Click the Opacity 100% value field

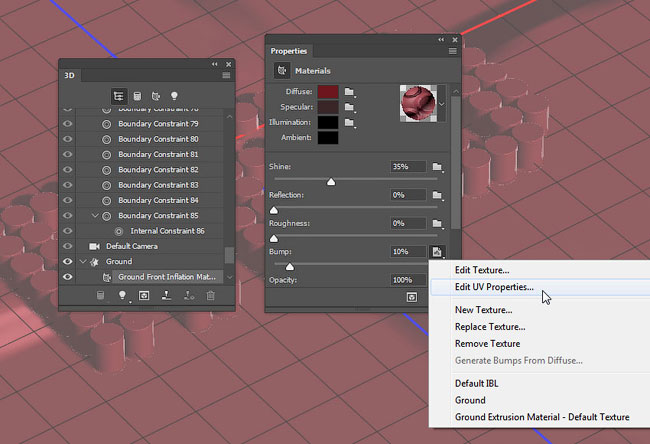tap(408, 280)
